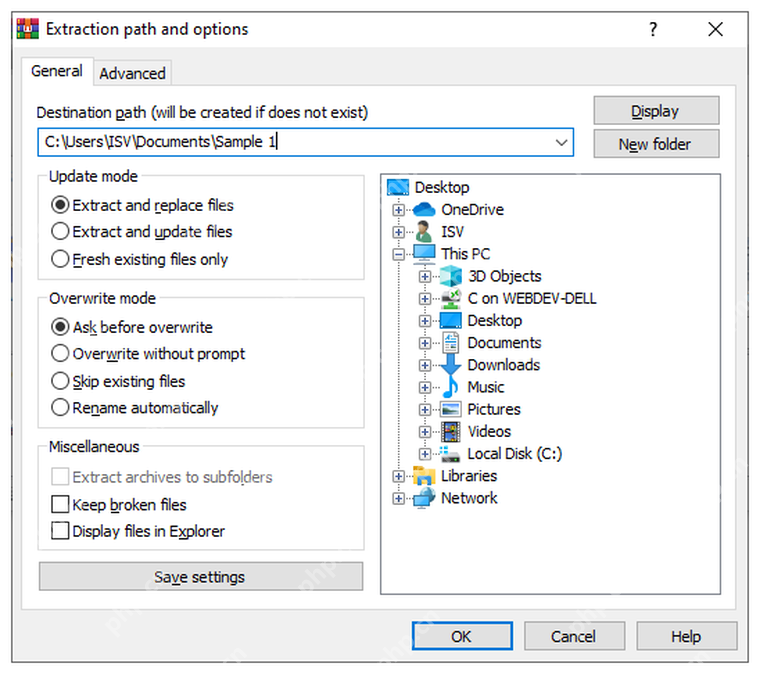Screen dimensions: 760x674
Task: Expand the C on WEBDEV-DELL node
Action: click(x=425, y=298)
